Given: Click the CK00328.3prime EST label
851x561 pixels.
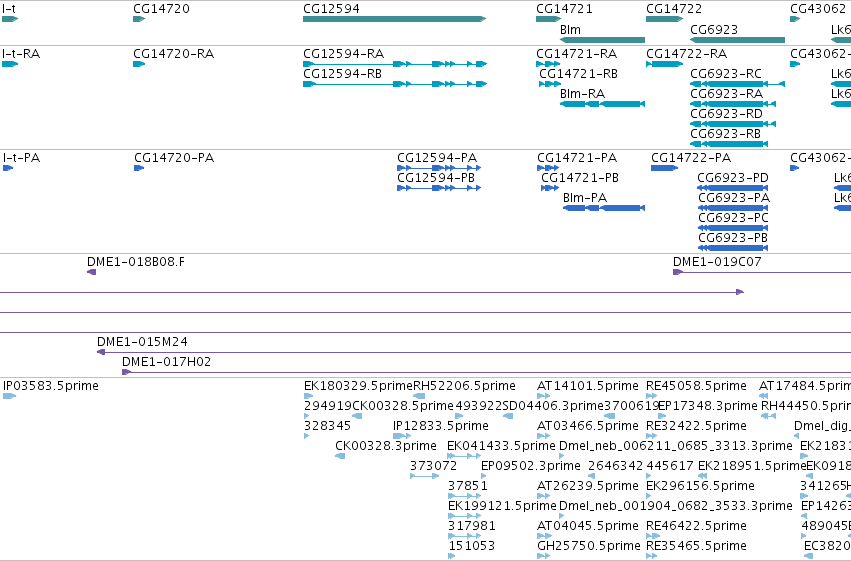Looking at the screenshot, I should 386,446.
